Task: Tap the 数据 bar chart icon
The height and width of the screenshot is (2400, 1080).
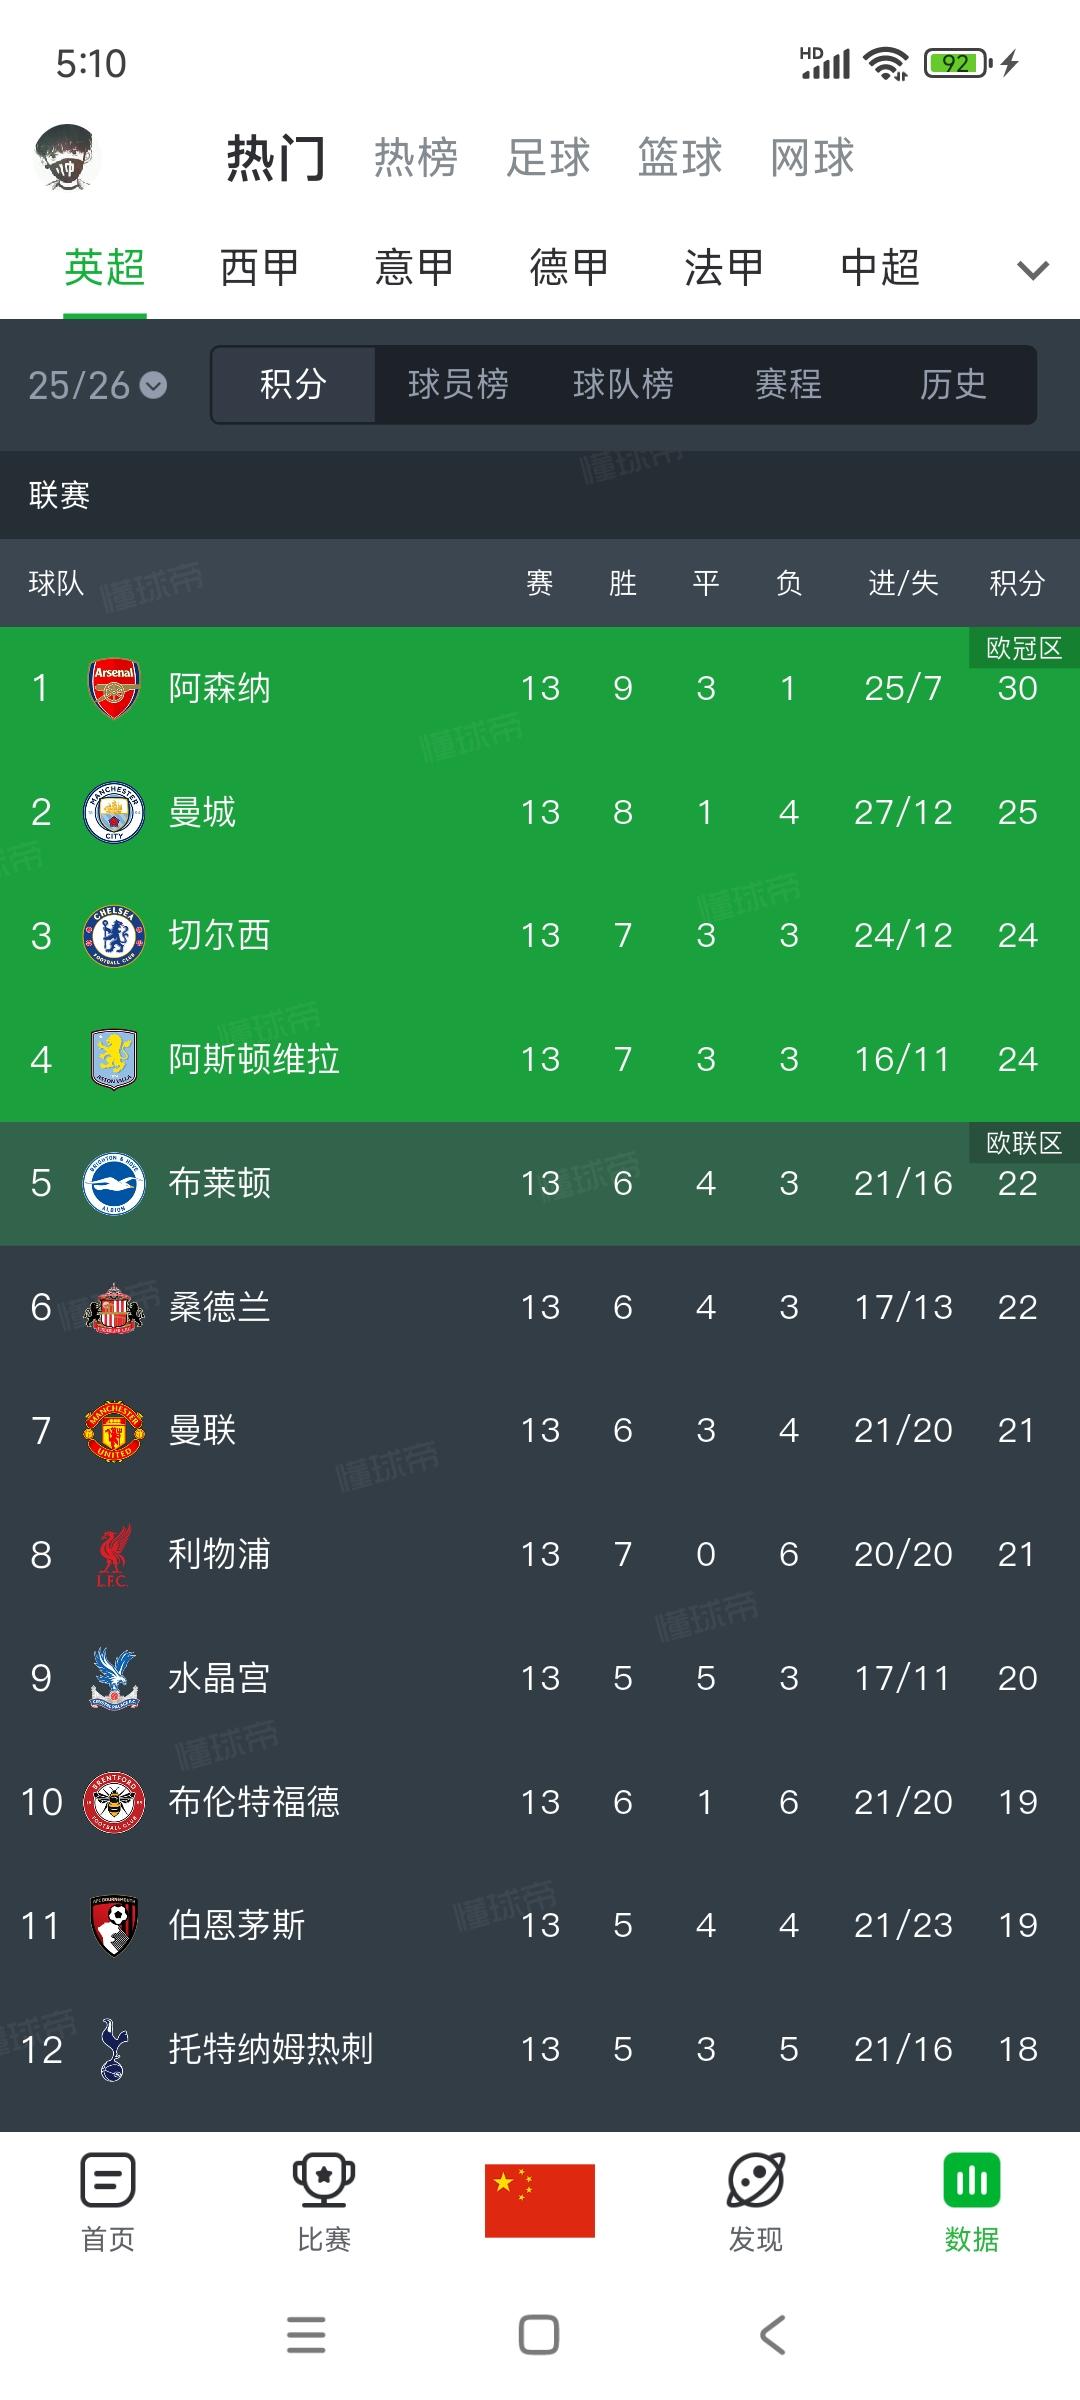Action: pos(972,2180)
